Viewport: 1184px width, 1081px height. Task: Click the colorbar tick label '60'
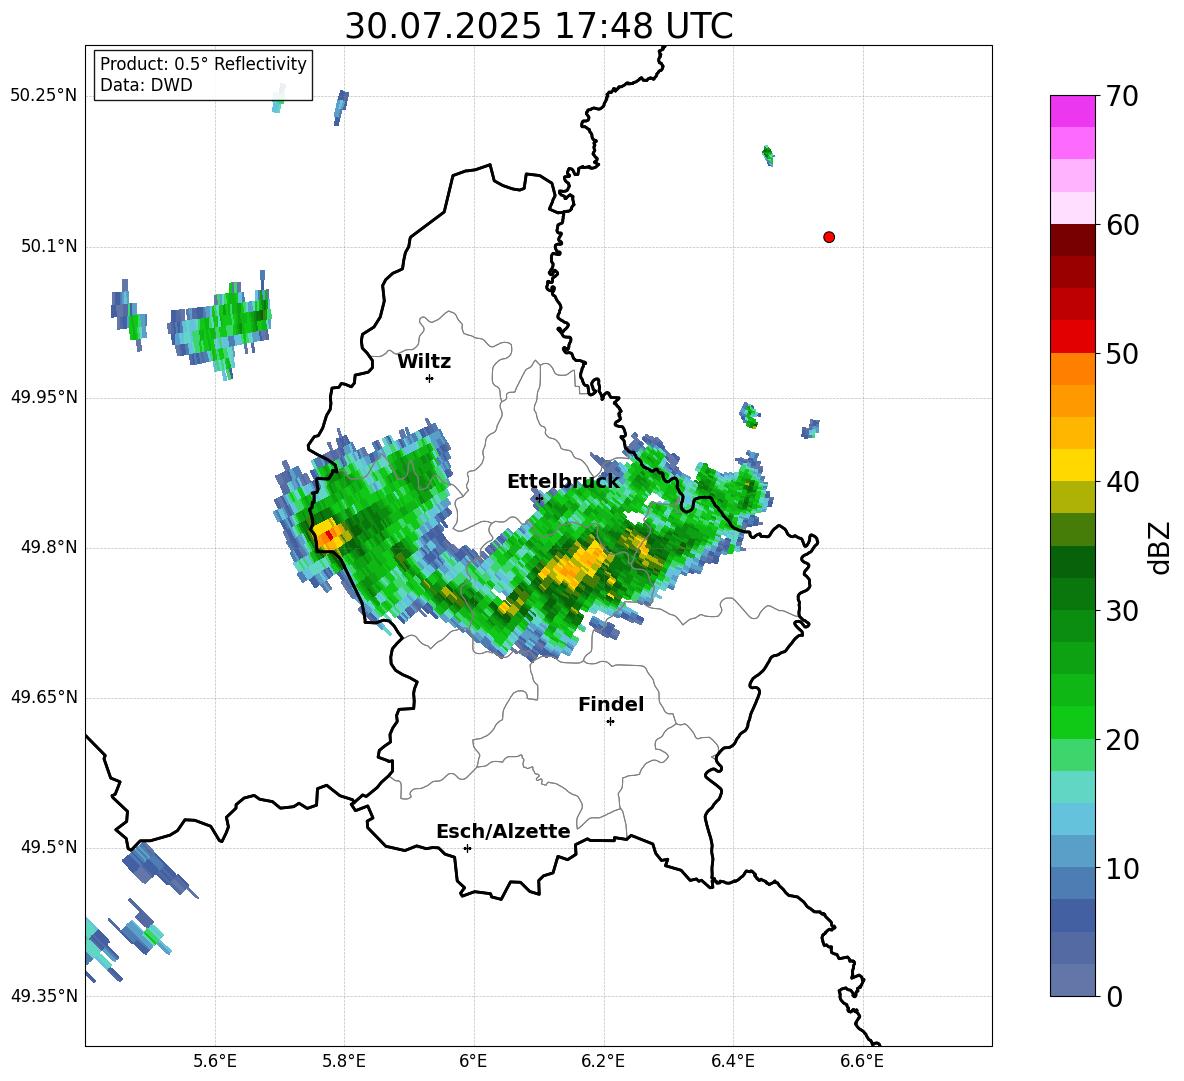click(1122, 225)
